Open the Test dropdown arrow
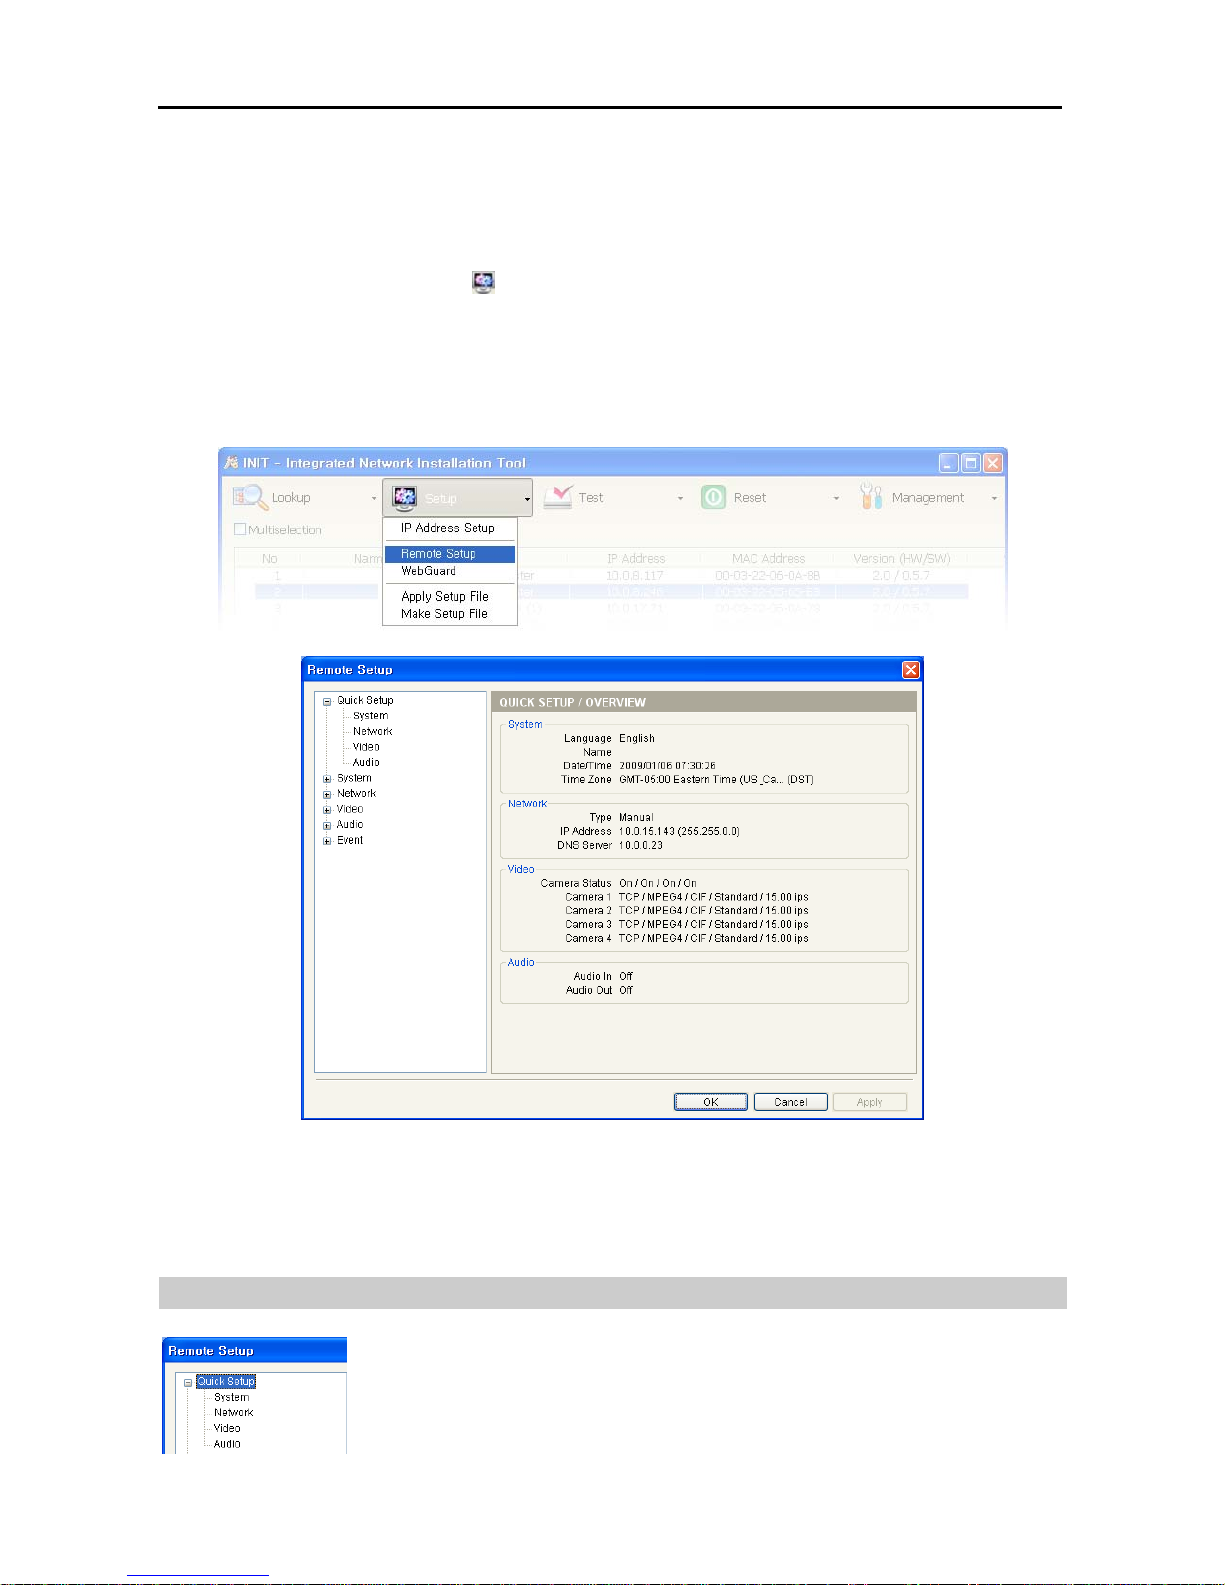 click(x=680, y=498)
